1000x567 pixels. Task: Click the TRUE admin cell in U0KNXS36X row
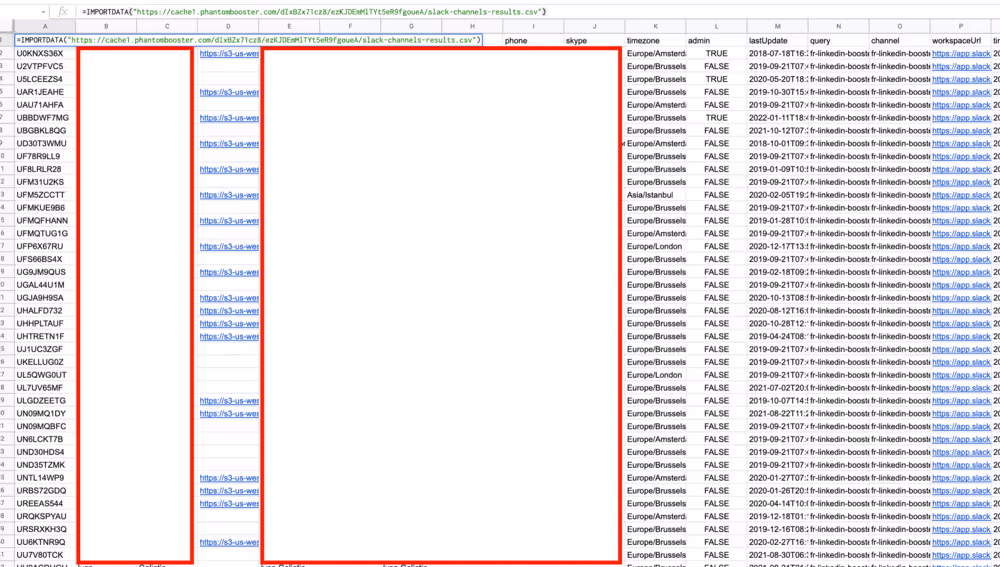[716, 54]
